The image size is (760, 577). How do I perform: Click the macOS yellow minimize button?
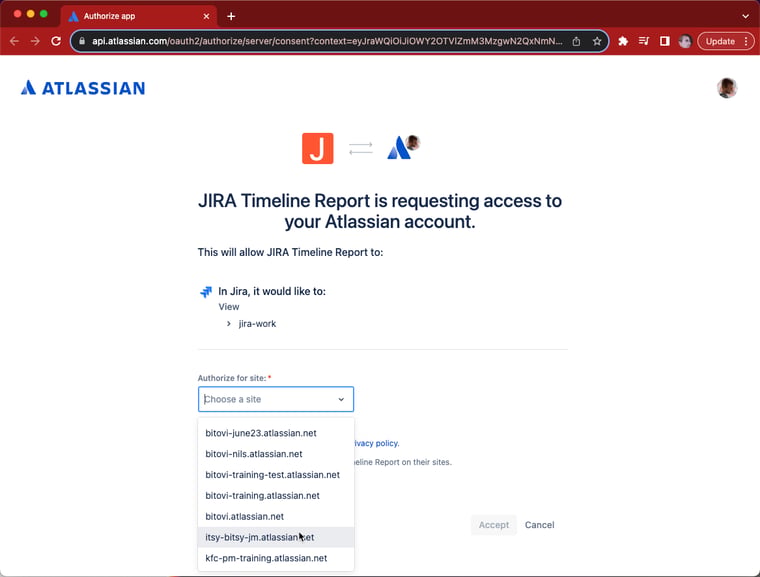(x=31, y=14)
